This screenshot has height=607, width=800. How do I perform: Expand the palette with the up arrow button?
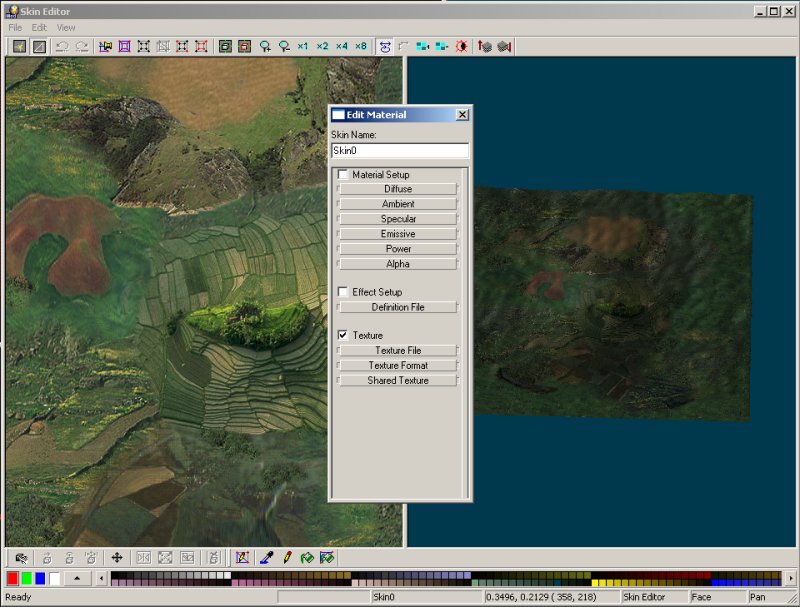click(x=77, y=578)
